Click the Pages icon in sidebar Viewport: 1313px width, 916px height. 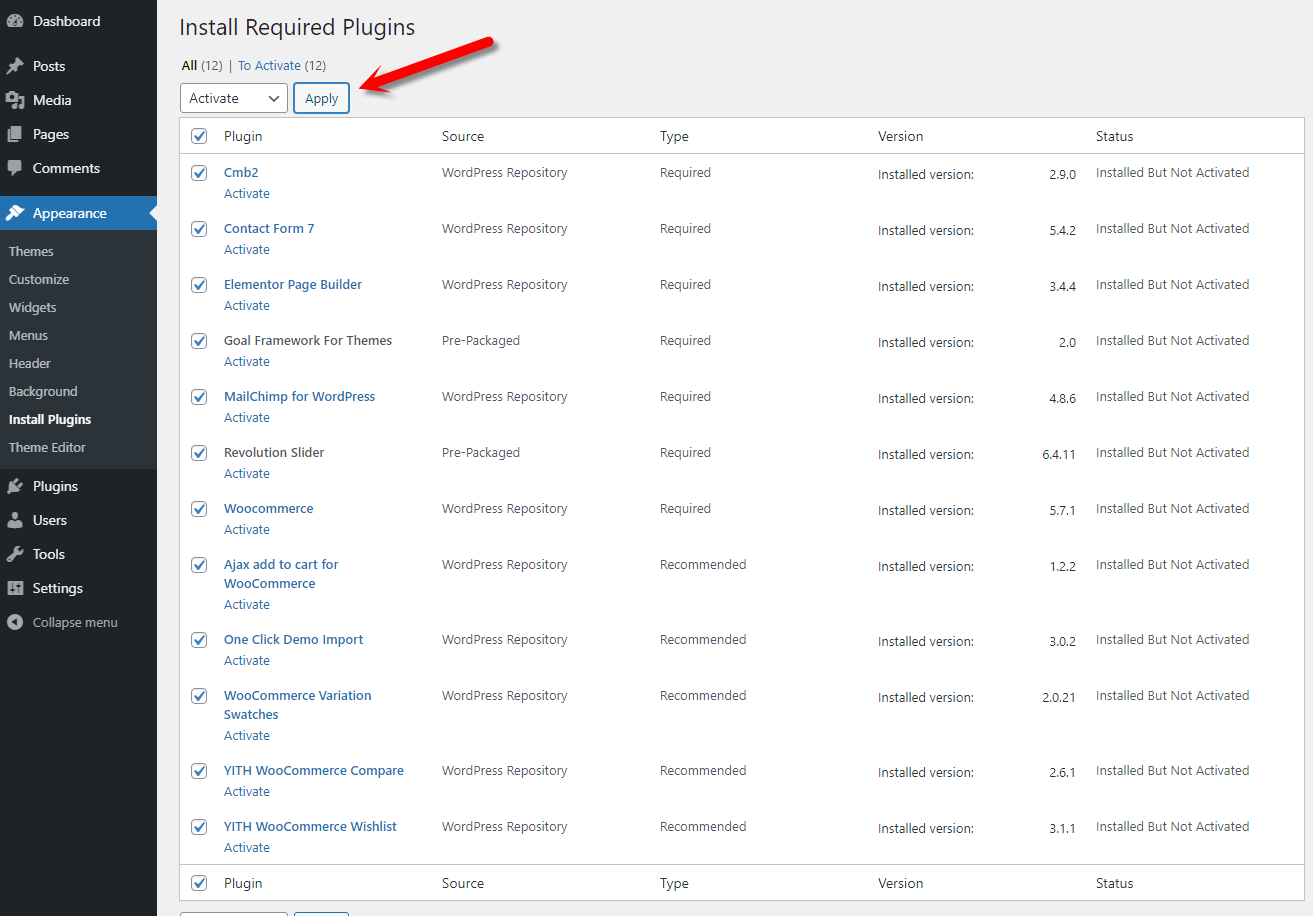(15, 134)
